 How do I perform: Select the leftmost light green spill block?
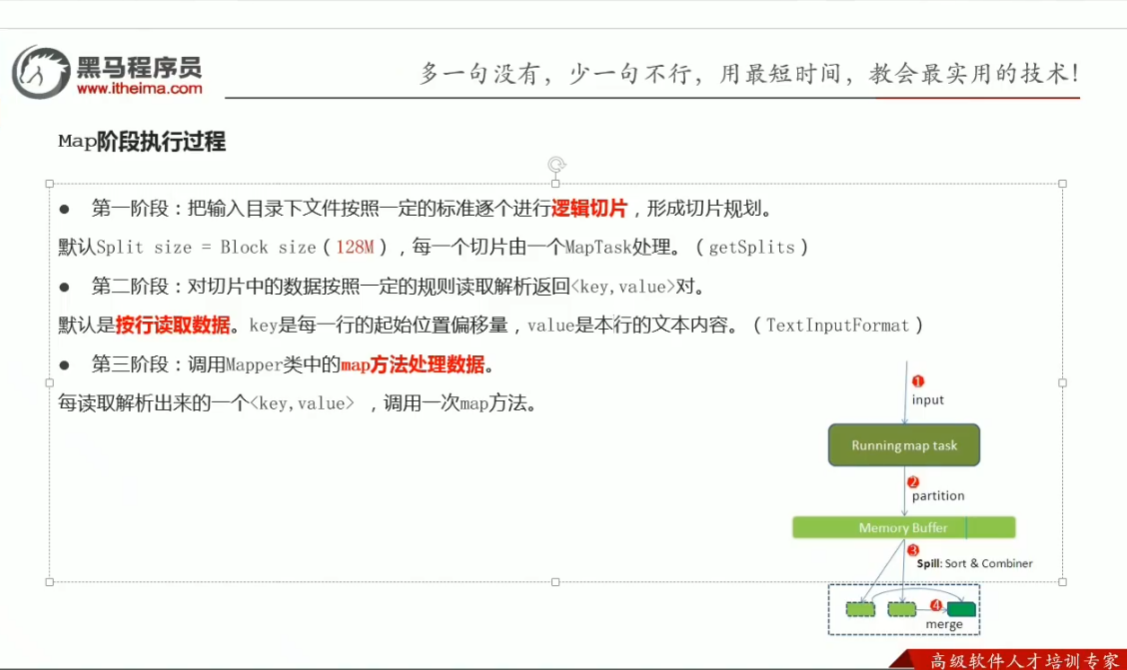[860, 610]
